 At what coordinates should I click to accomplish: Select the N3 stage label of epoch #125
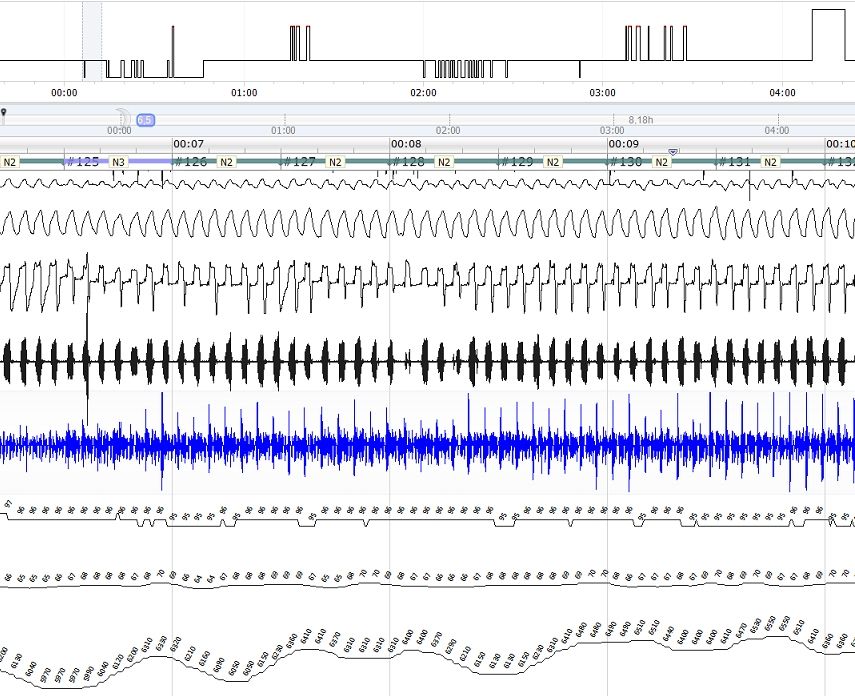118,162
